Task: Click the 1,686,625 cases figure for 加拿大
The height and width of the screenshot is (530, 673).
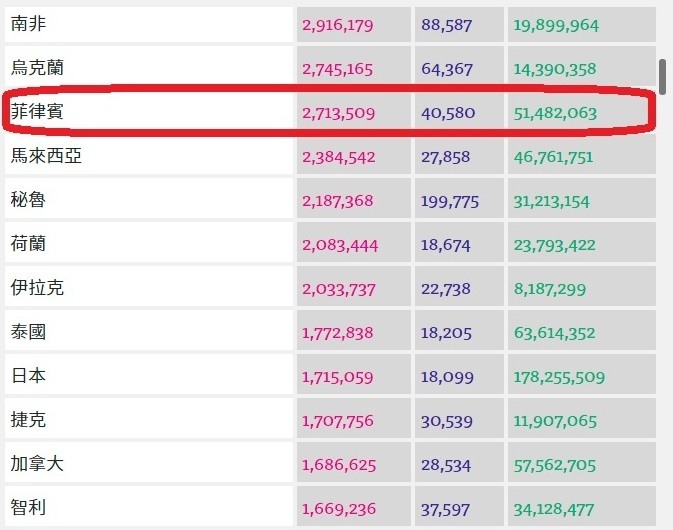Action: point(338,466)
